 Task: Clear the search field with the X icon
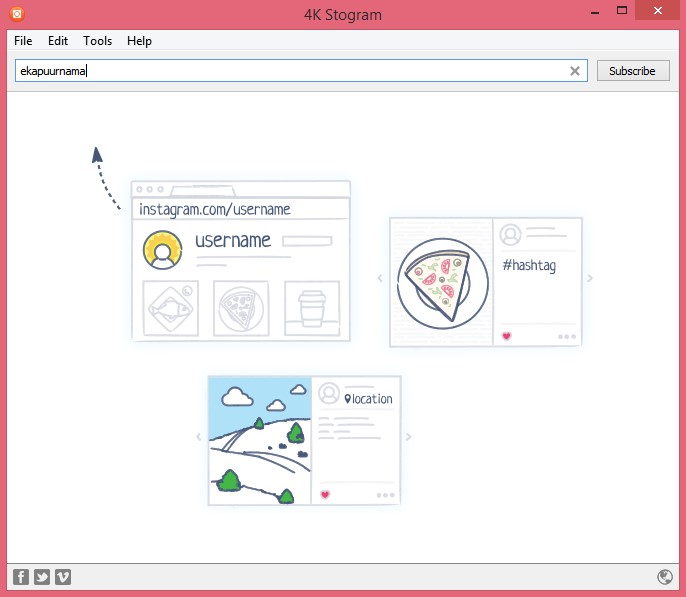pos(575,71)
